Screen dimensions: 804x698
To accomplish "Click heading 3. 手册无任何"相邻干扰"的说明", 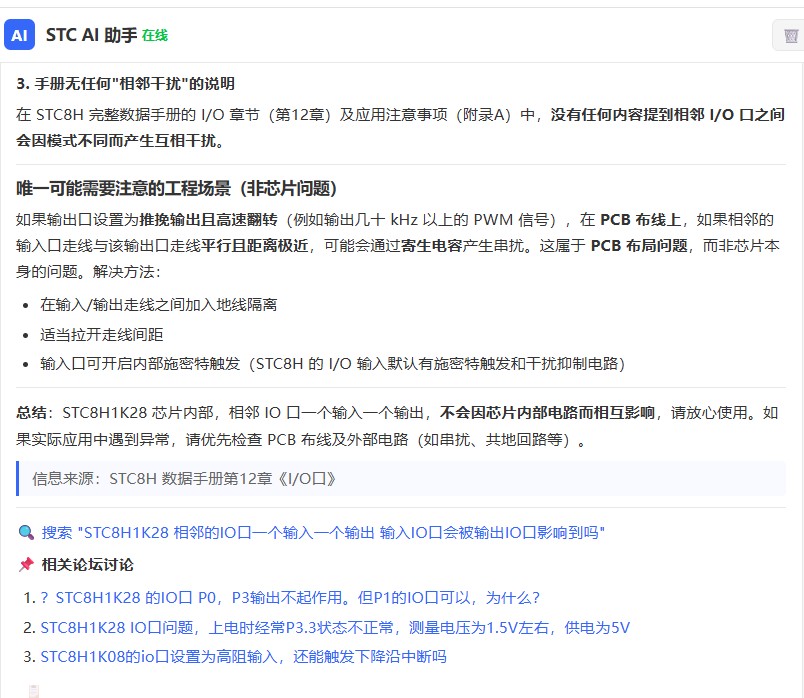I will [x=126, y=84].
